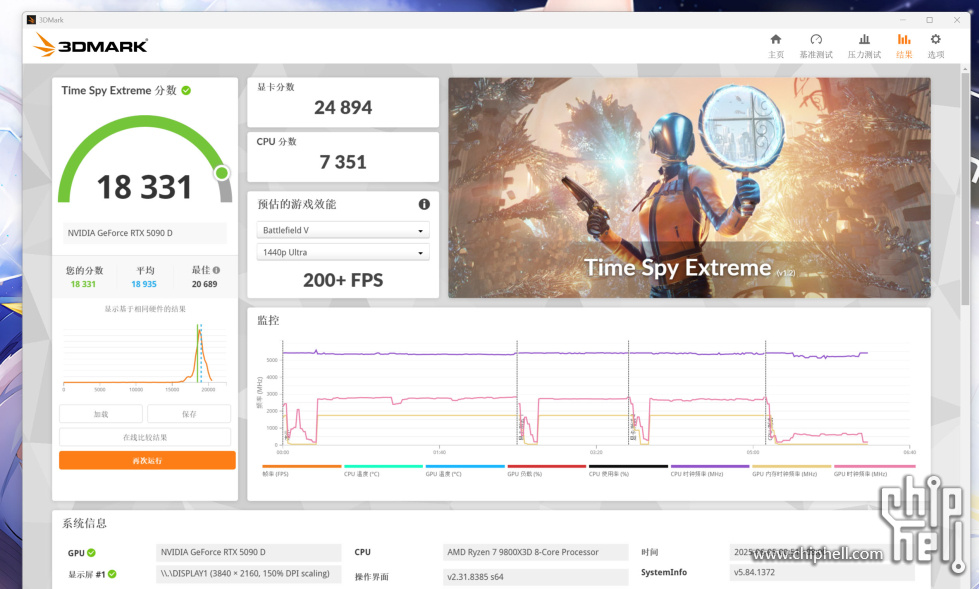
Task: Click the info icon beside 最佳
Action: (216, 270)
